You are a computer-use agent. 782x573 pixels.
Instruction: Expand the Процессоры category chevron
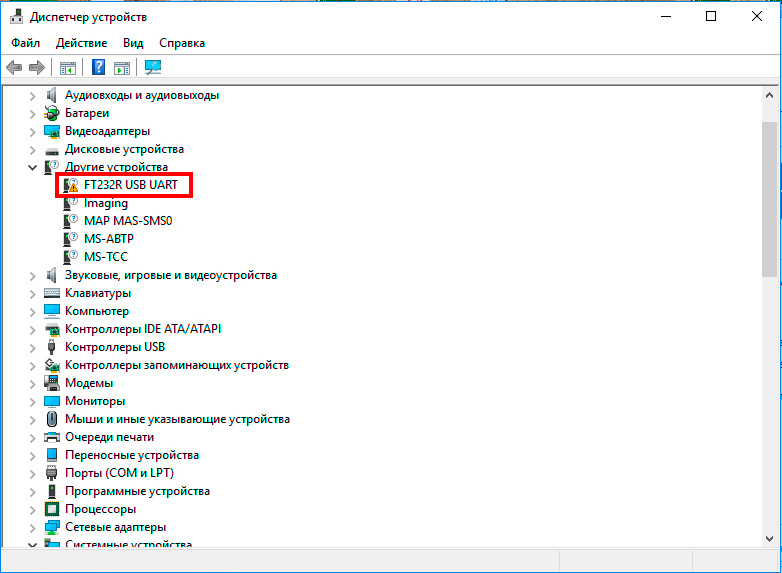tap(32, 510)
